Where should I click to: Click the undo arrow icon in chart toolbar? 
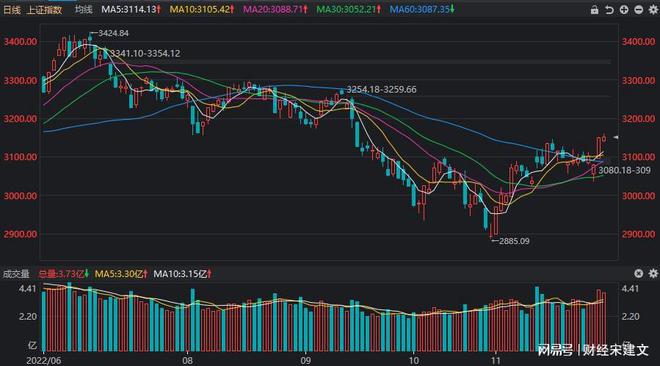coord(609,10)
